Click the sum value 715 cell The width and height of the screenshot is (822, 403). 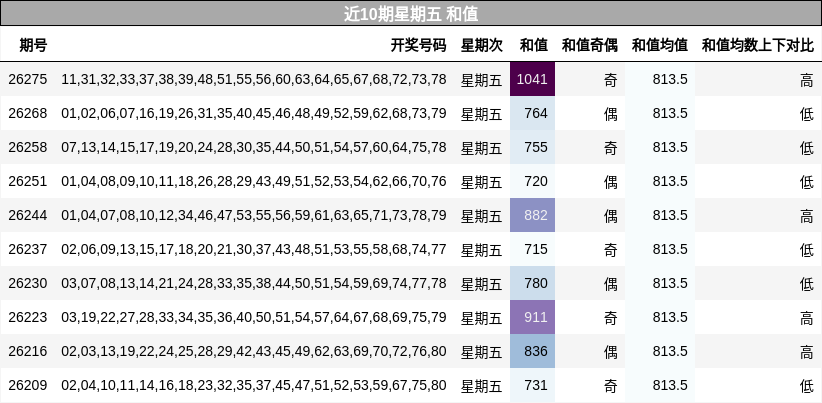pyautogui.click(x=532, y=249)
